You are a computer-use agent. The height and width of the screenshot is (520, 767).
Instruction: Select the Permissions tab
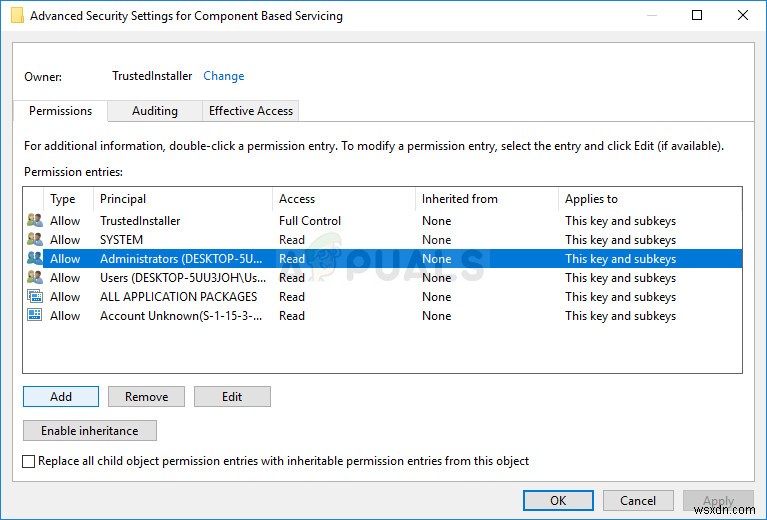pos(61,111)
